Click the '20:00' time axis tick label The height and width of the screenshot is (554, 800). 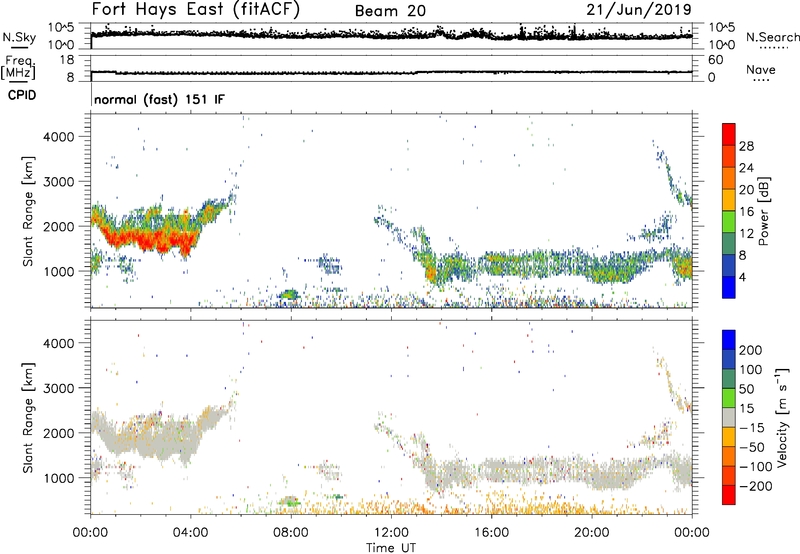click(x=591, y=533)
